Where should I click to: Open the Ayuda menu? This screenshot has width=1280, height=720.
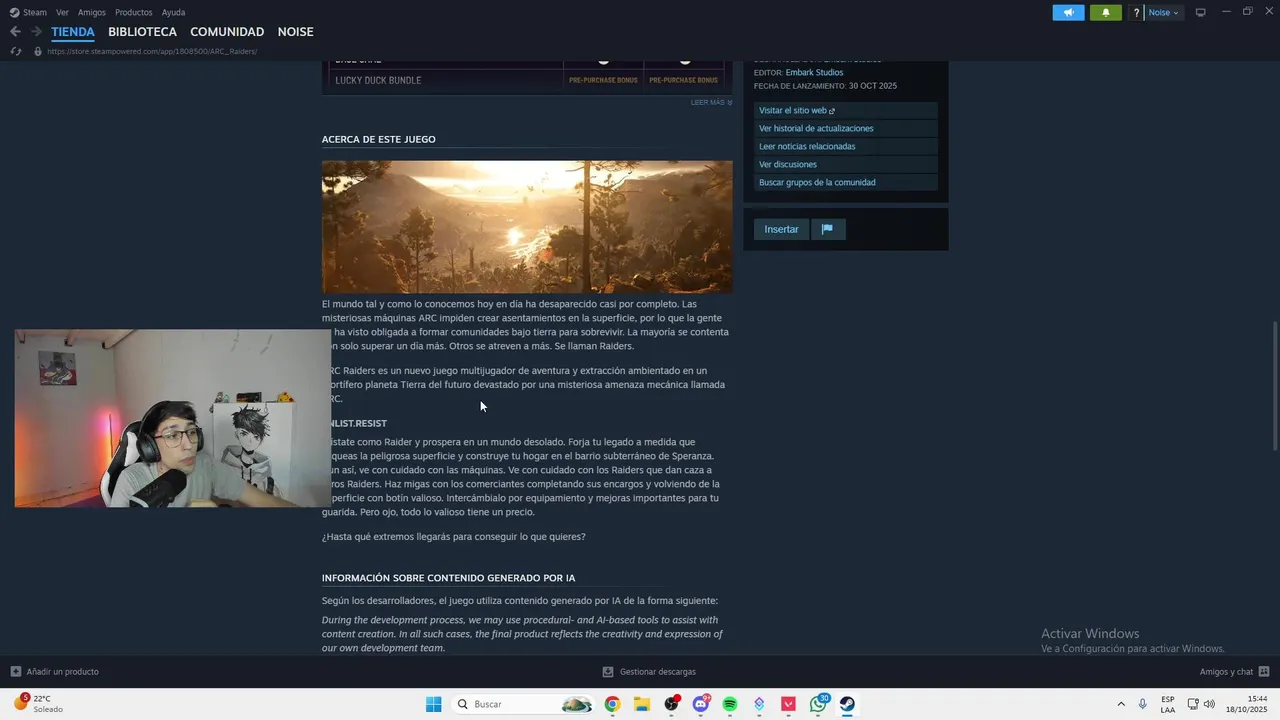coord(173,13)
